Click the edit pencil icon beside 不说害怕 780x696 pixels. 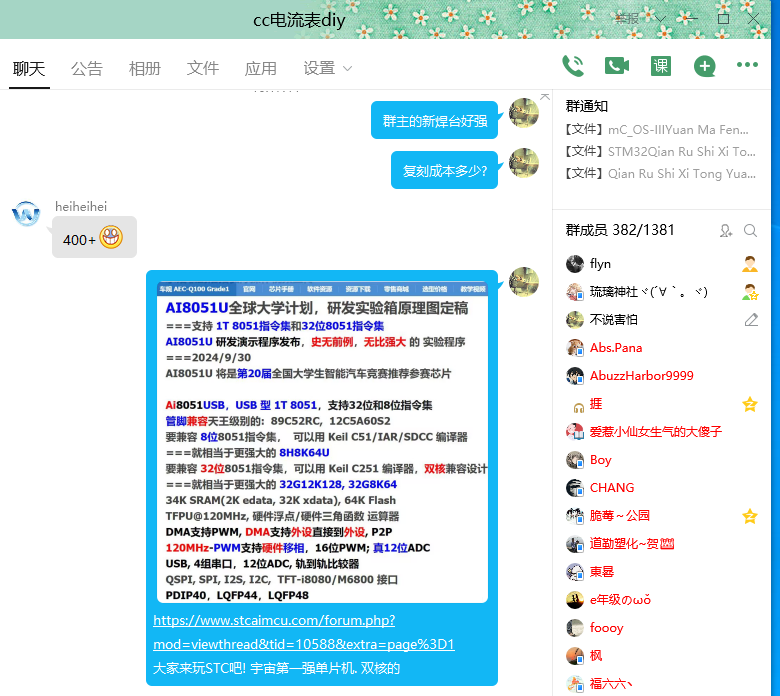(751, 319)
